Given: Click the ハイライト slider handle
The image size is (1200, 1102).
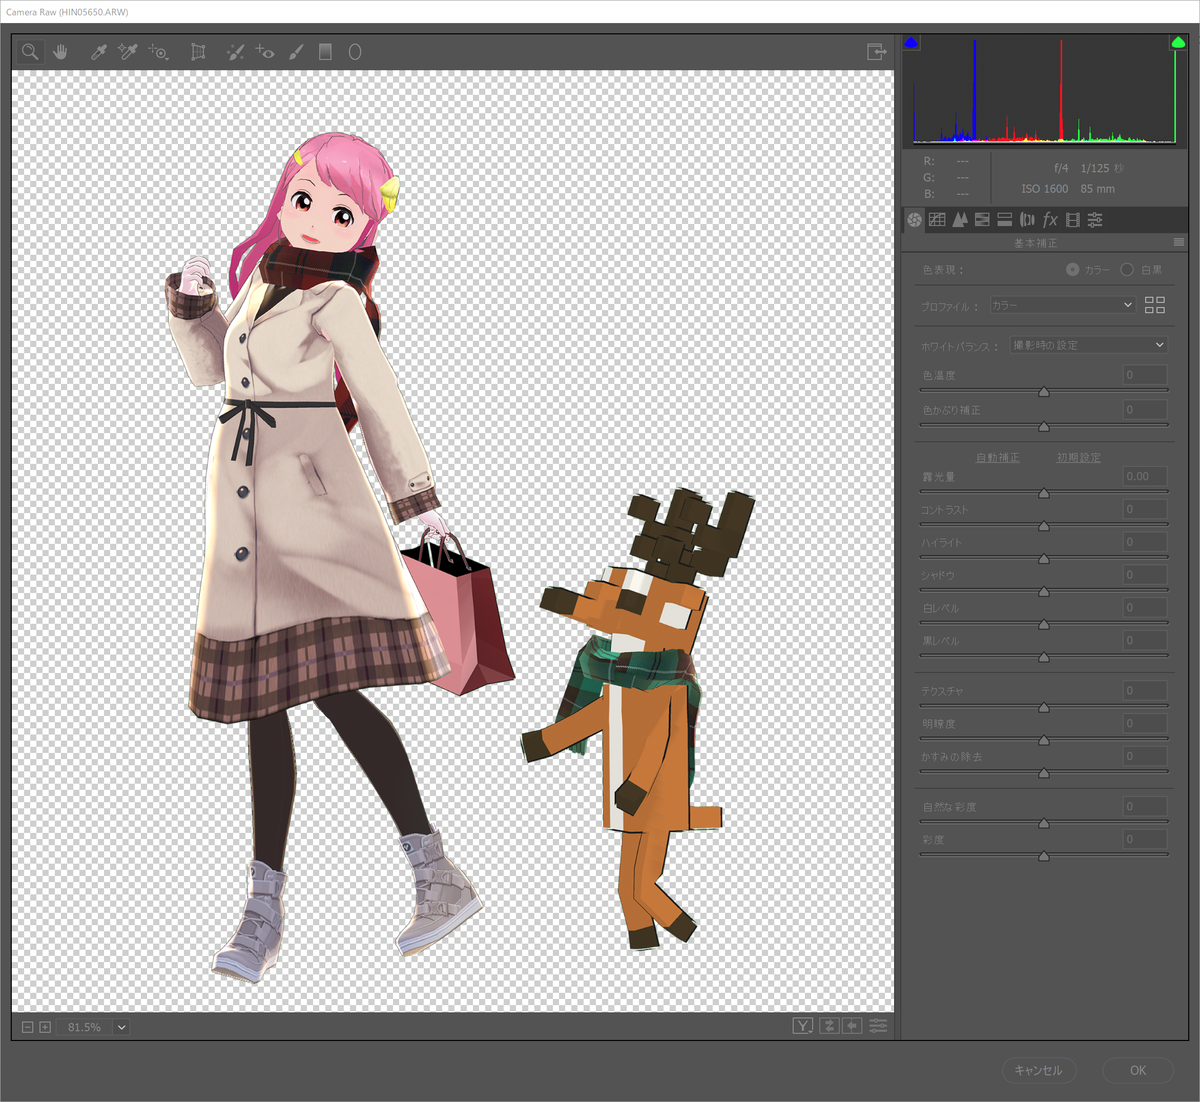Looking at the screenshot, I should pyautogui.click(x=1043, y=559).
